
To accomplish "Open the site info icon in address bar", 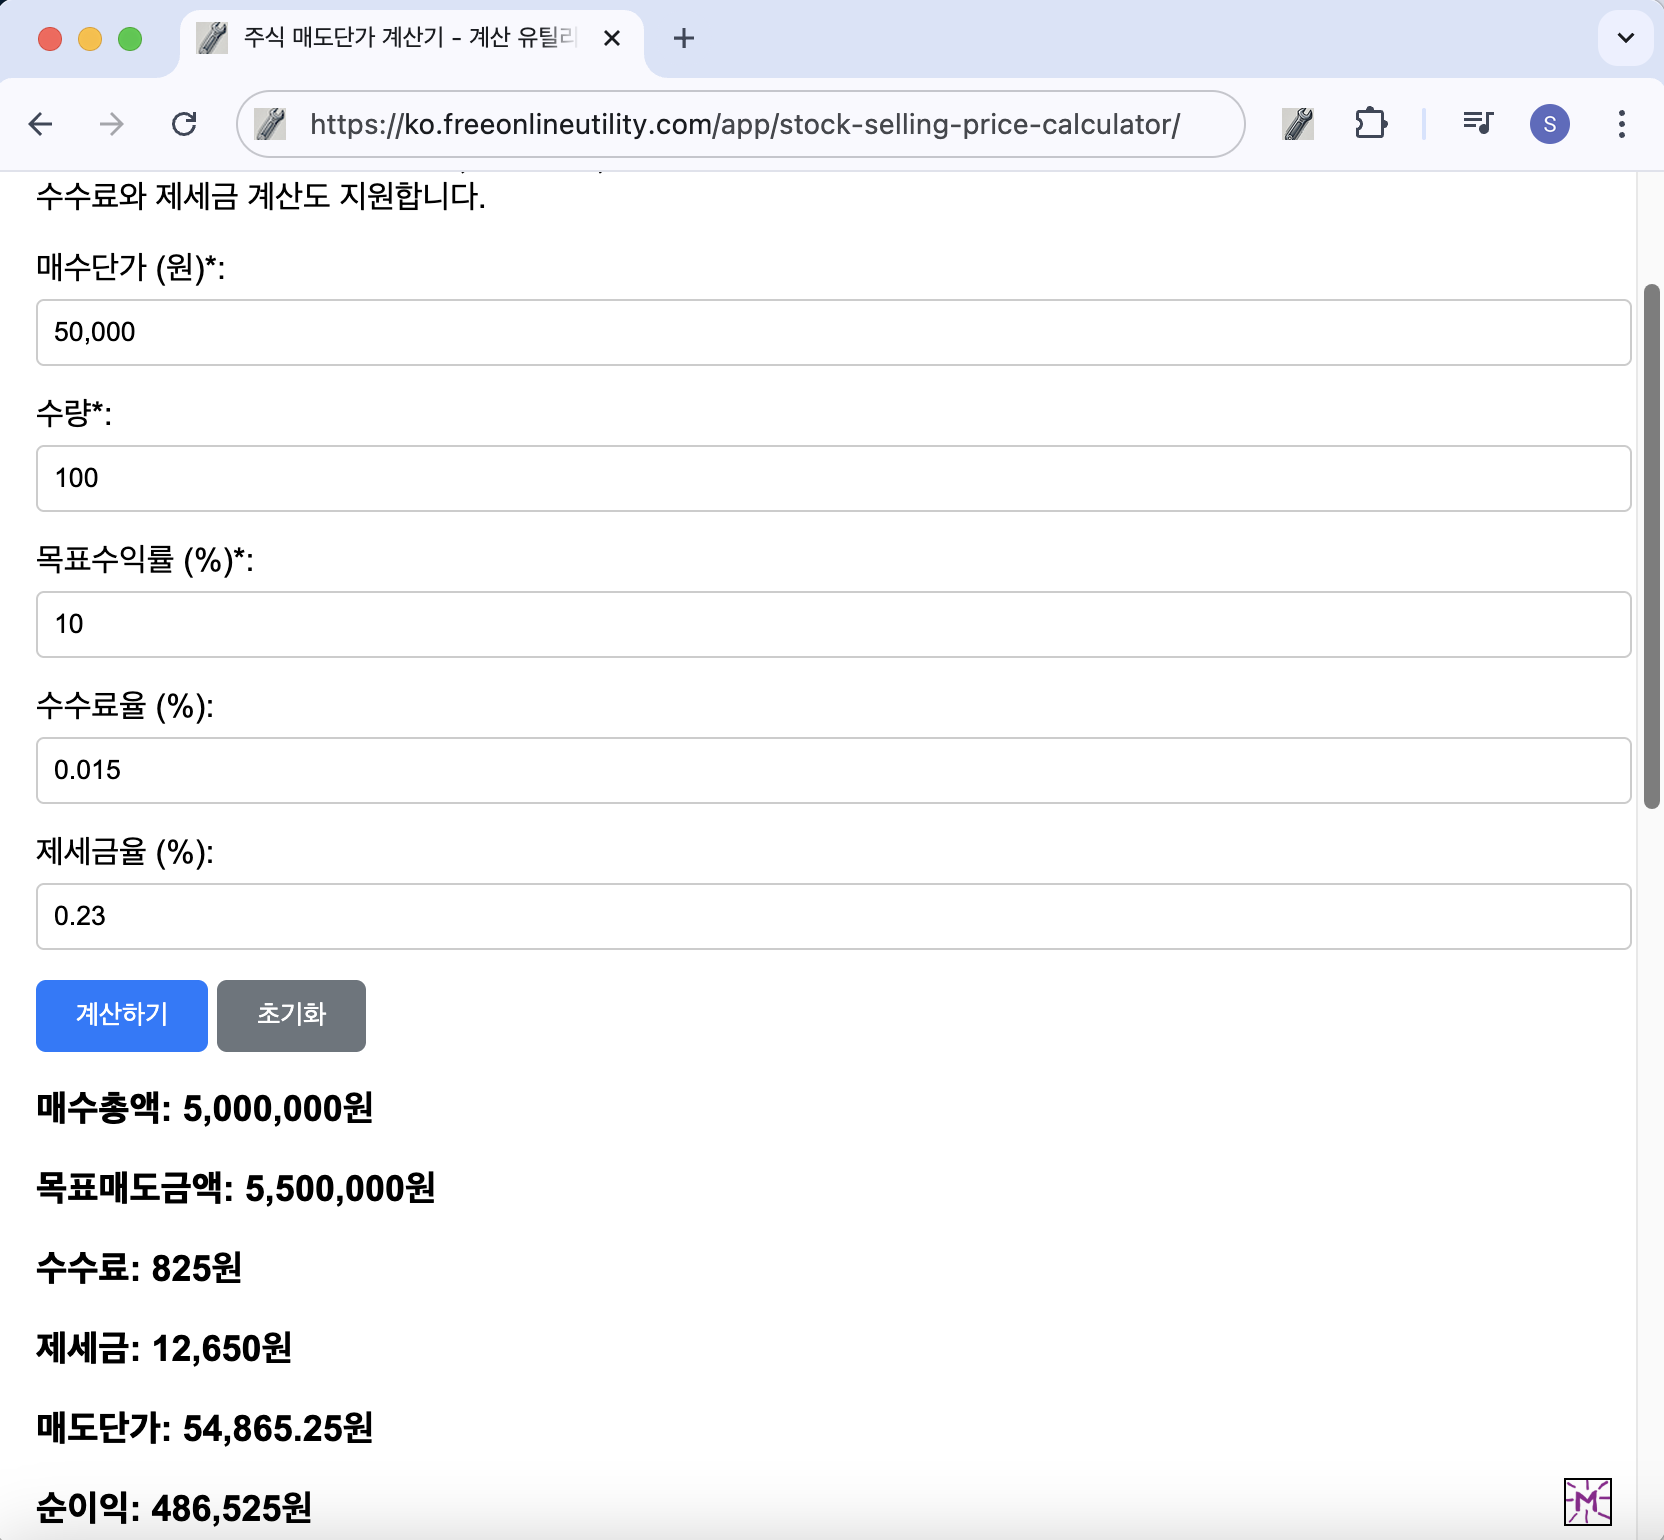I will (271, 124).
